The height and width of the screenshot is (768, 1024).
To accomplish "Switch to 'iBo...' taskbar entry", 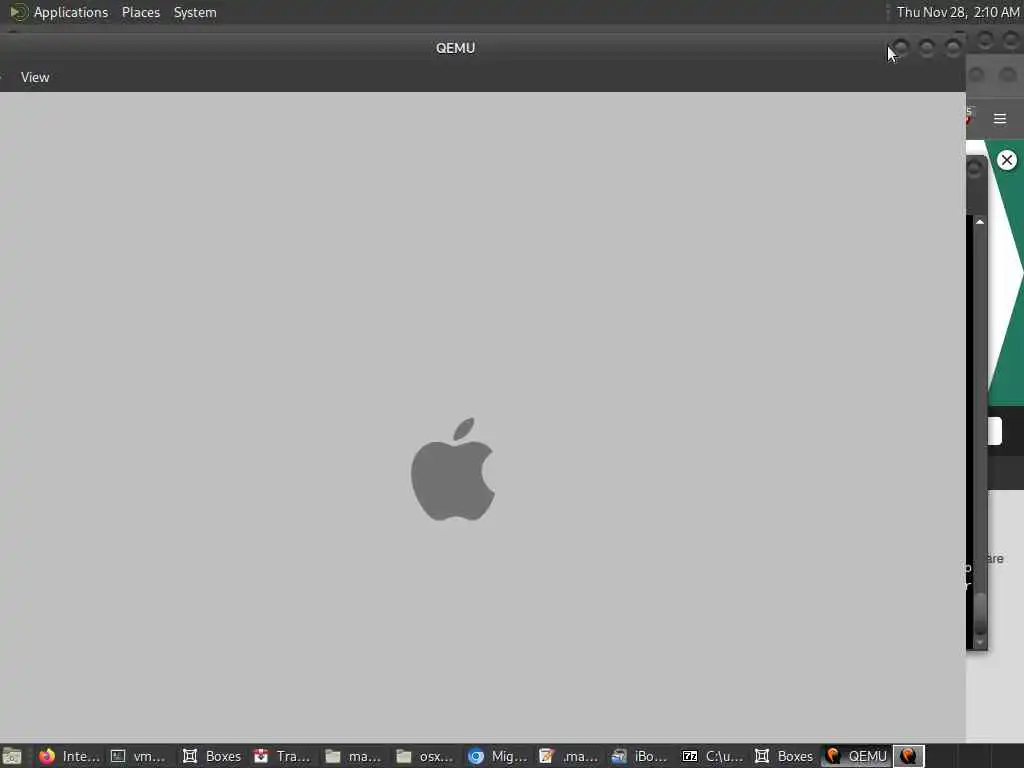I will pos(639,756).
